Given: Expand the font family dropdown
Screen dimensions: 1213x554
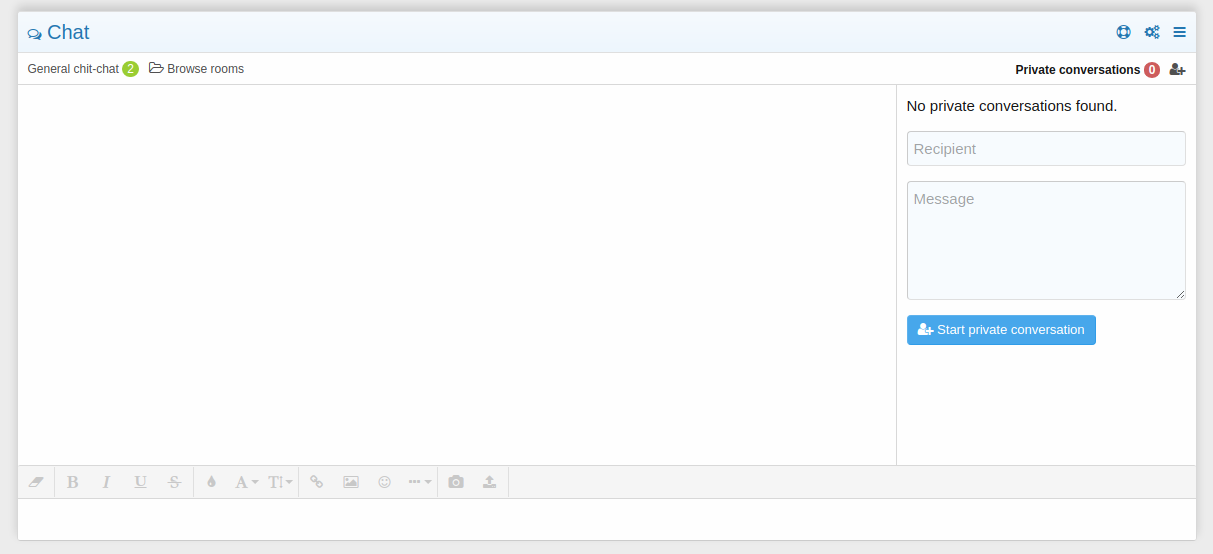Looking at the screenshot, I should click(246, 482).
